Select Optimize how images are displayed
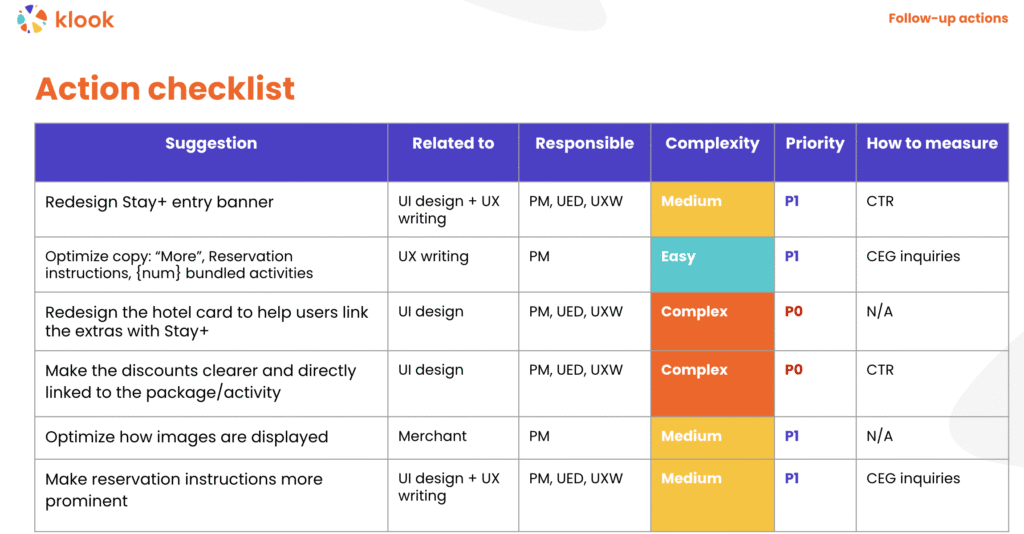The height and width of the screenshot is (534, 1024). [x=187, y=437]
